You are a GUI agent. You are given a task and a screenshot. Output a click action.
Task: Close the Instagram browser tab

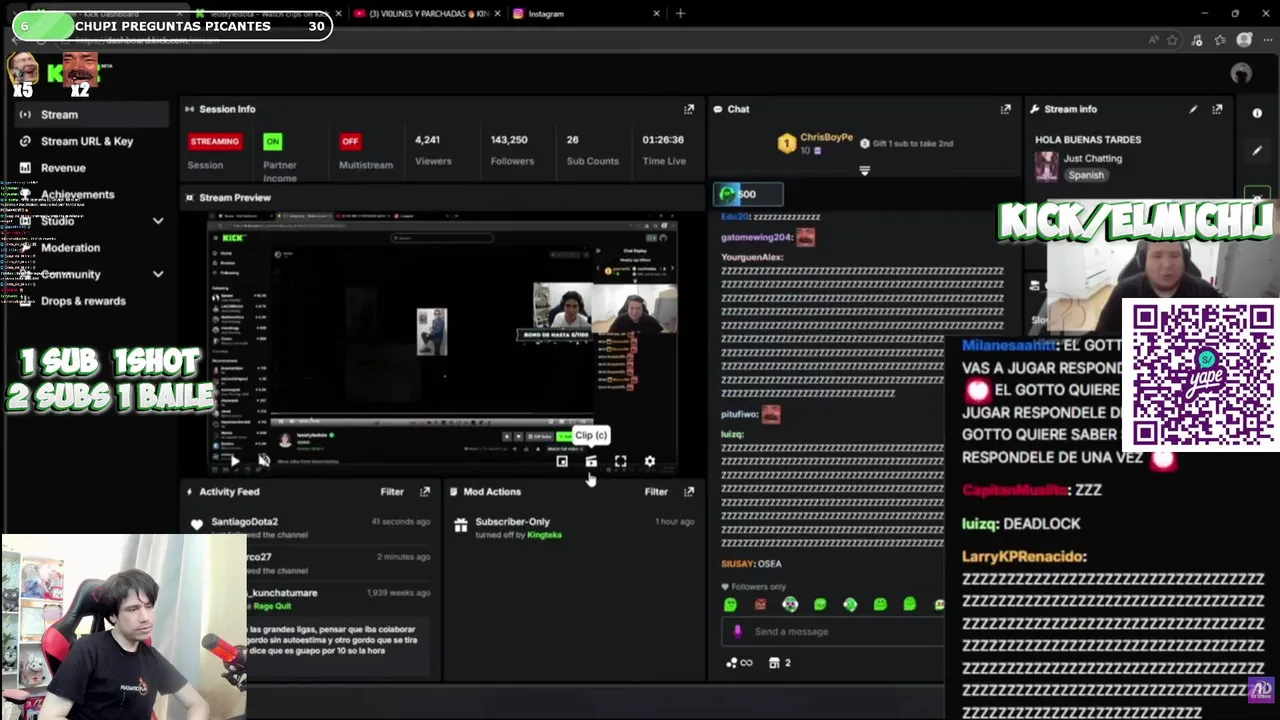[656, 13]
